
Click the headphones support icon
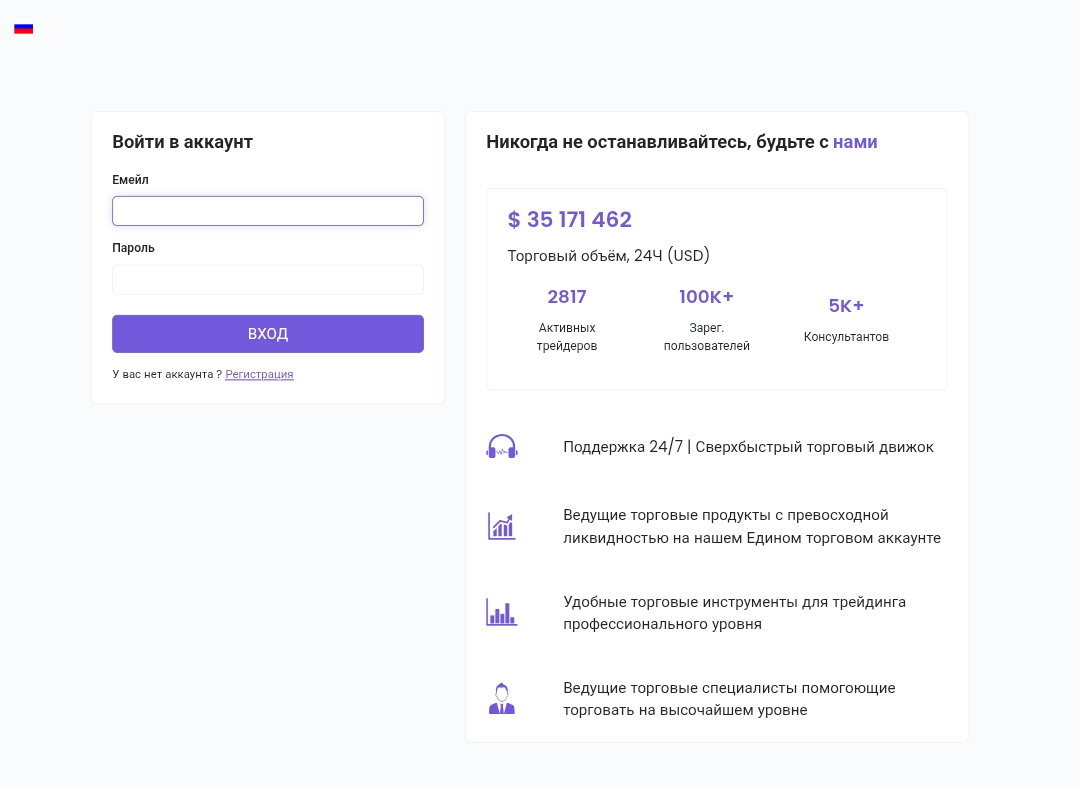(x=502, y=447)
